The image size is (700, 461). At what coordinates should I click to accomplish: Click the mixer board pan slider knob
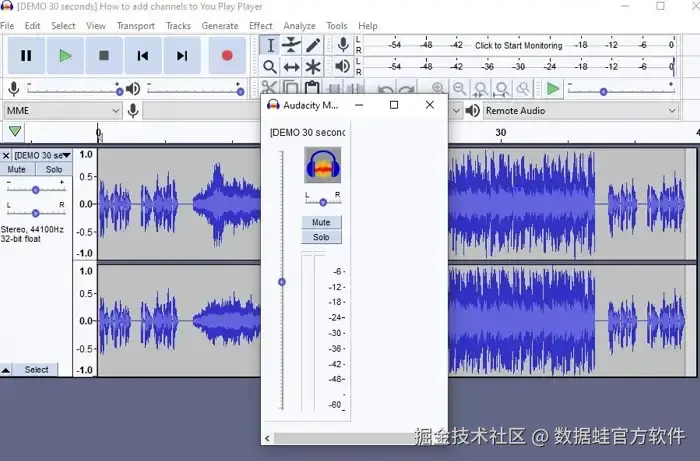(323, 203)
